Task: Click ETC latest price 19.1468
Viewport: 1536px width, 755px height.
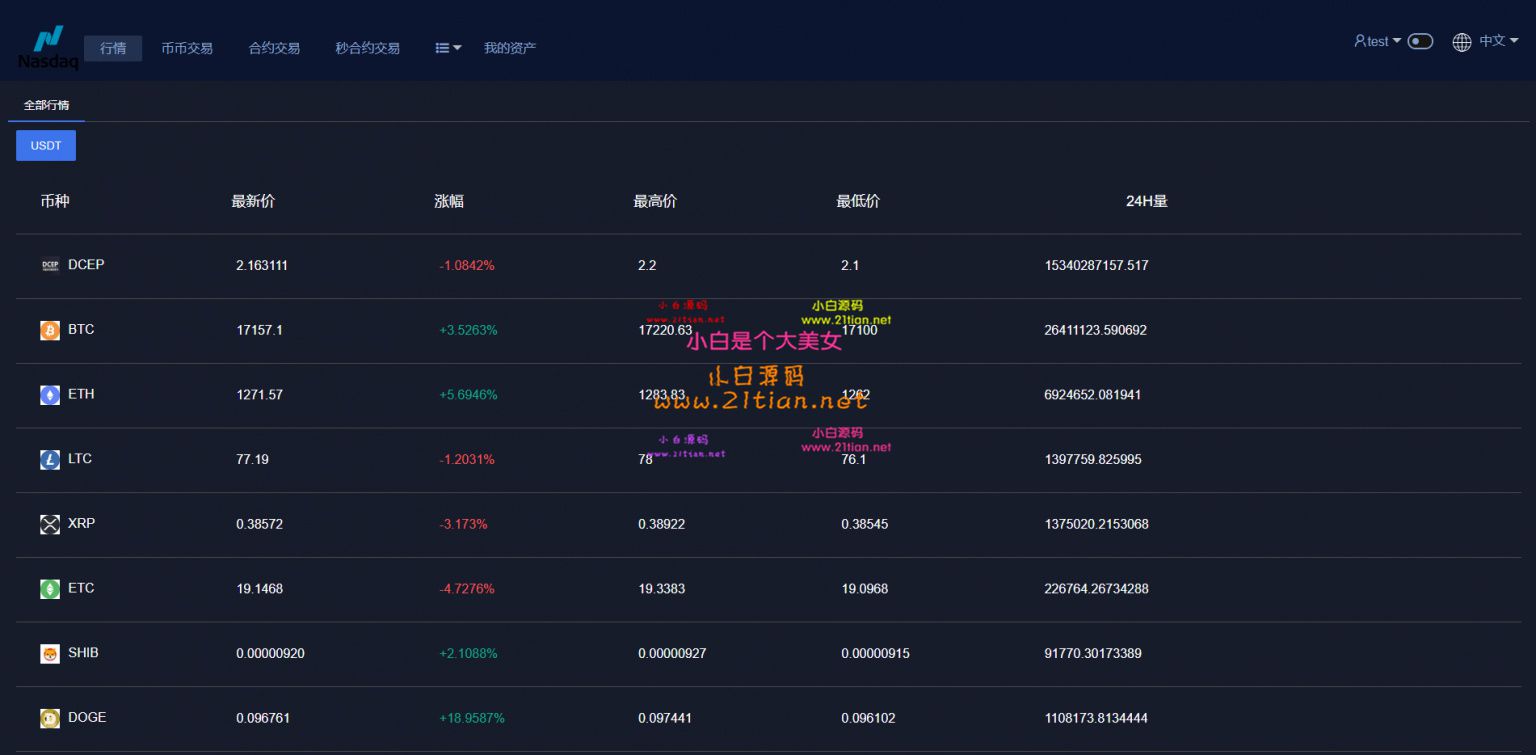Action: (259, 589)
